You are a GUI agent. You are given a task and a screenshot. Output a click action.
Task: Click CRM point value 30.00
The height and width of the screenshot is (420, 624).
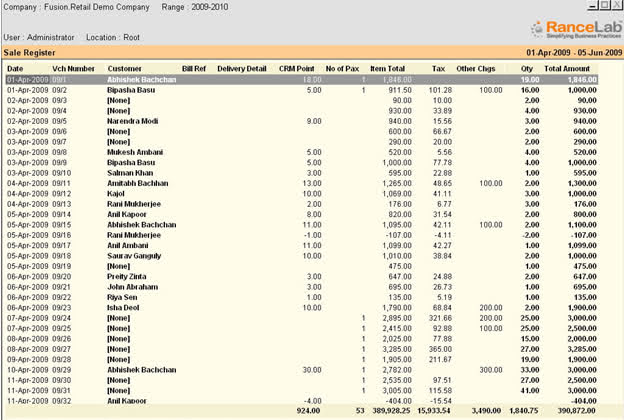tap(312, 369)
